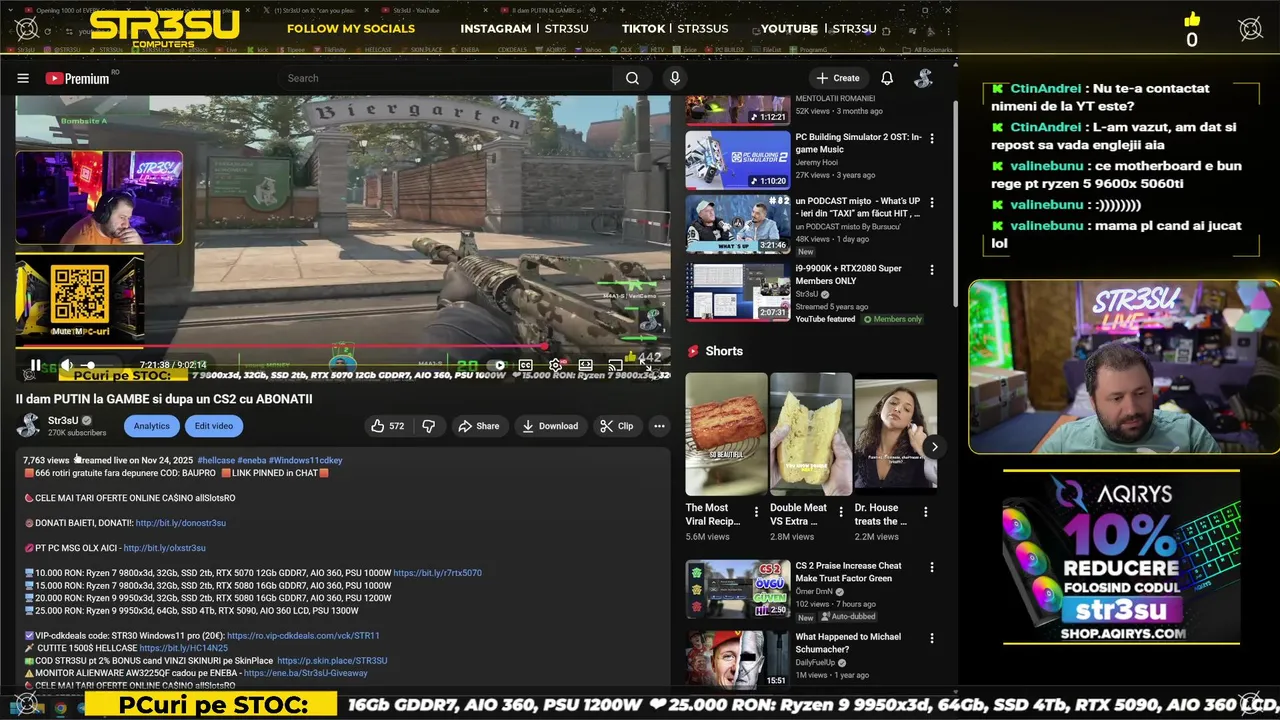Image resolution: width=1280 pixels, height=720 pixels.
Task: Open Str3sU channel avatar below video
Action: 28,426
